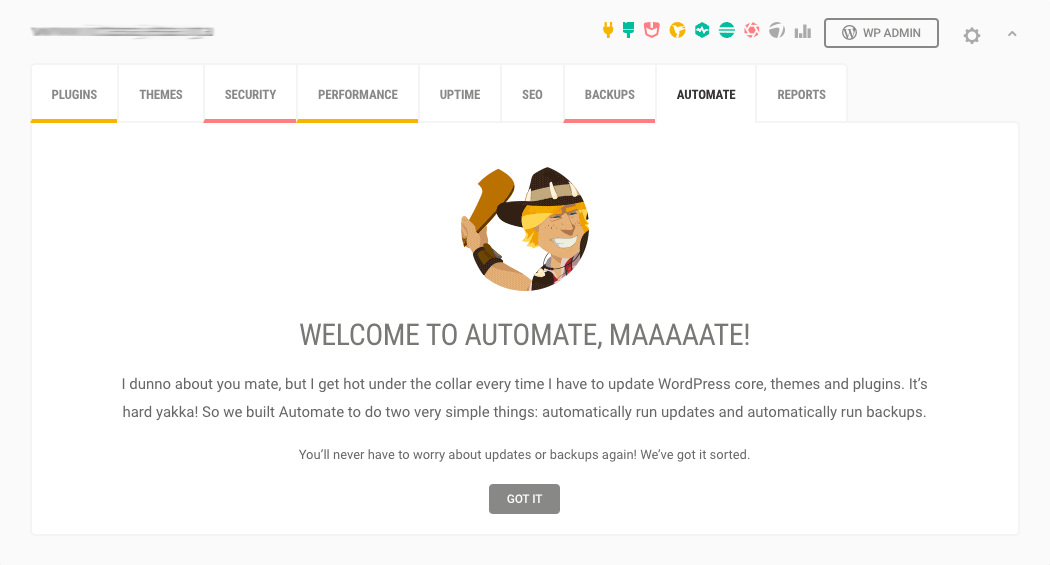
Task: Click the gray bar chart reports icon
Action: (x=803, y=31)
